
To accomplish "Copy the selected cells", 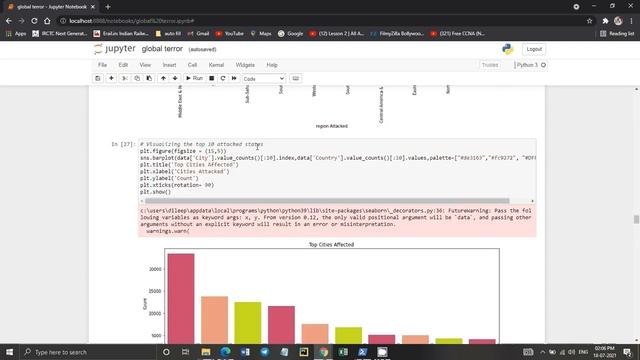I will 137,78.
